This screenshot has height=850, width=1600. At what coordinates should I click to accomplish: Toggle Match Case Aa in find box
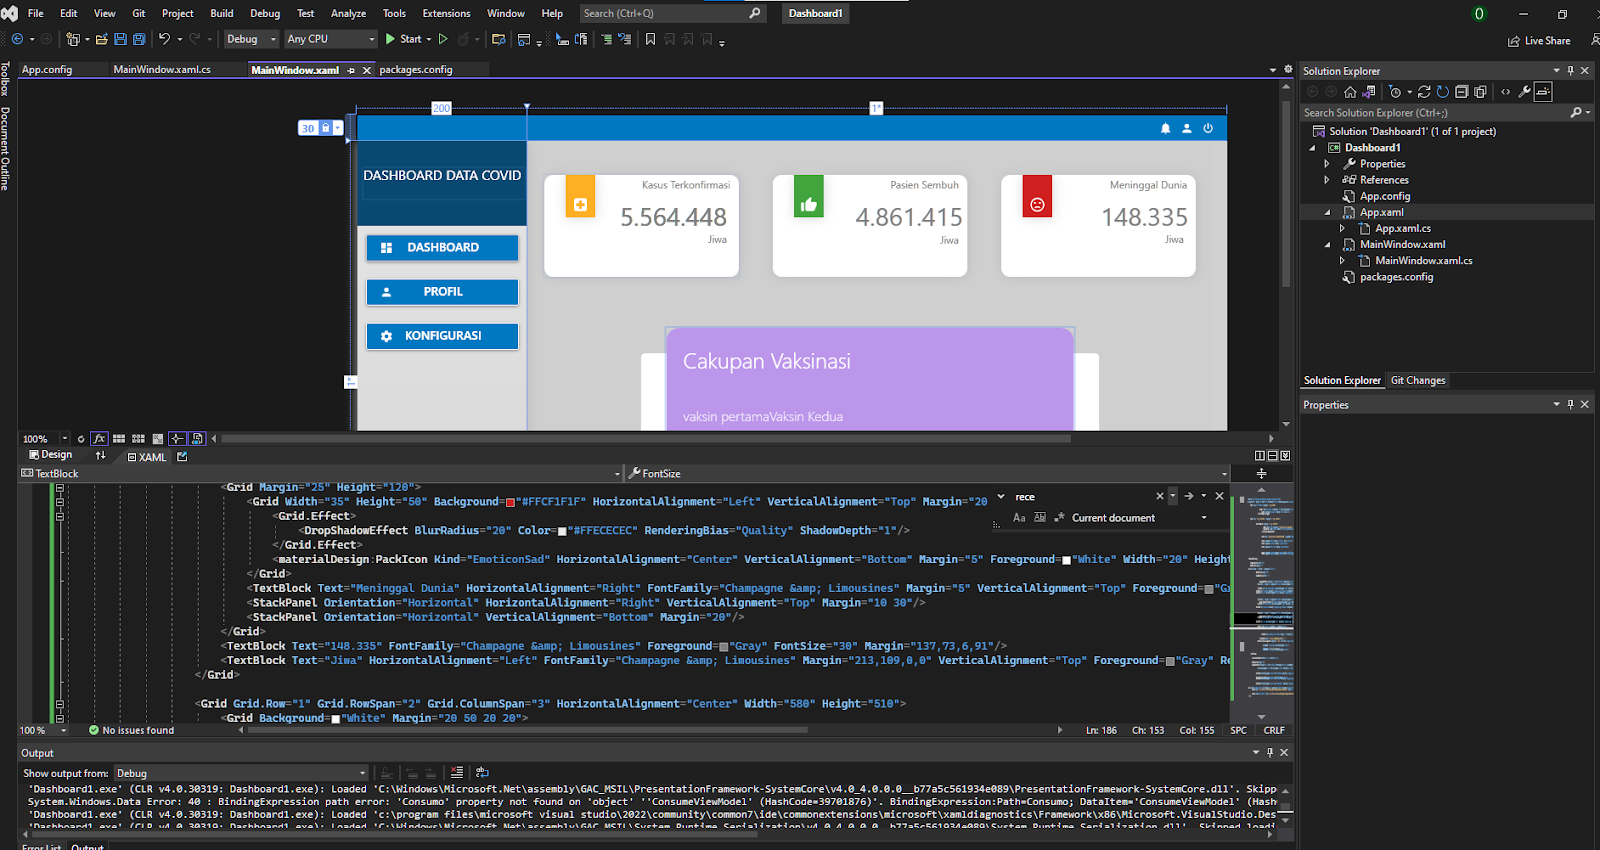point(1019,518)
